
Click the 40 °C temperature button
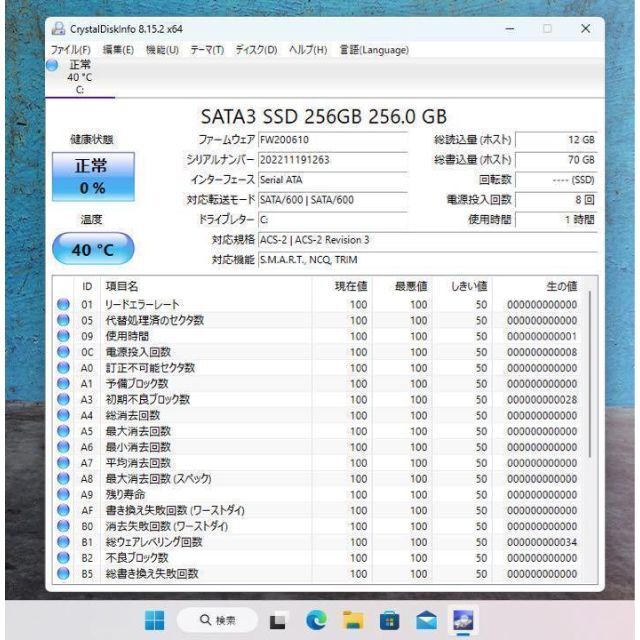tap(93, 249)
